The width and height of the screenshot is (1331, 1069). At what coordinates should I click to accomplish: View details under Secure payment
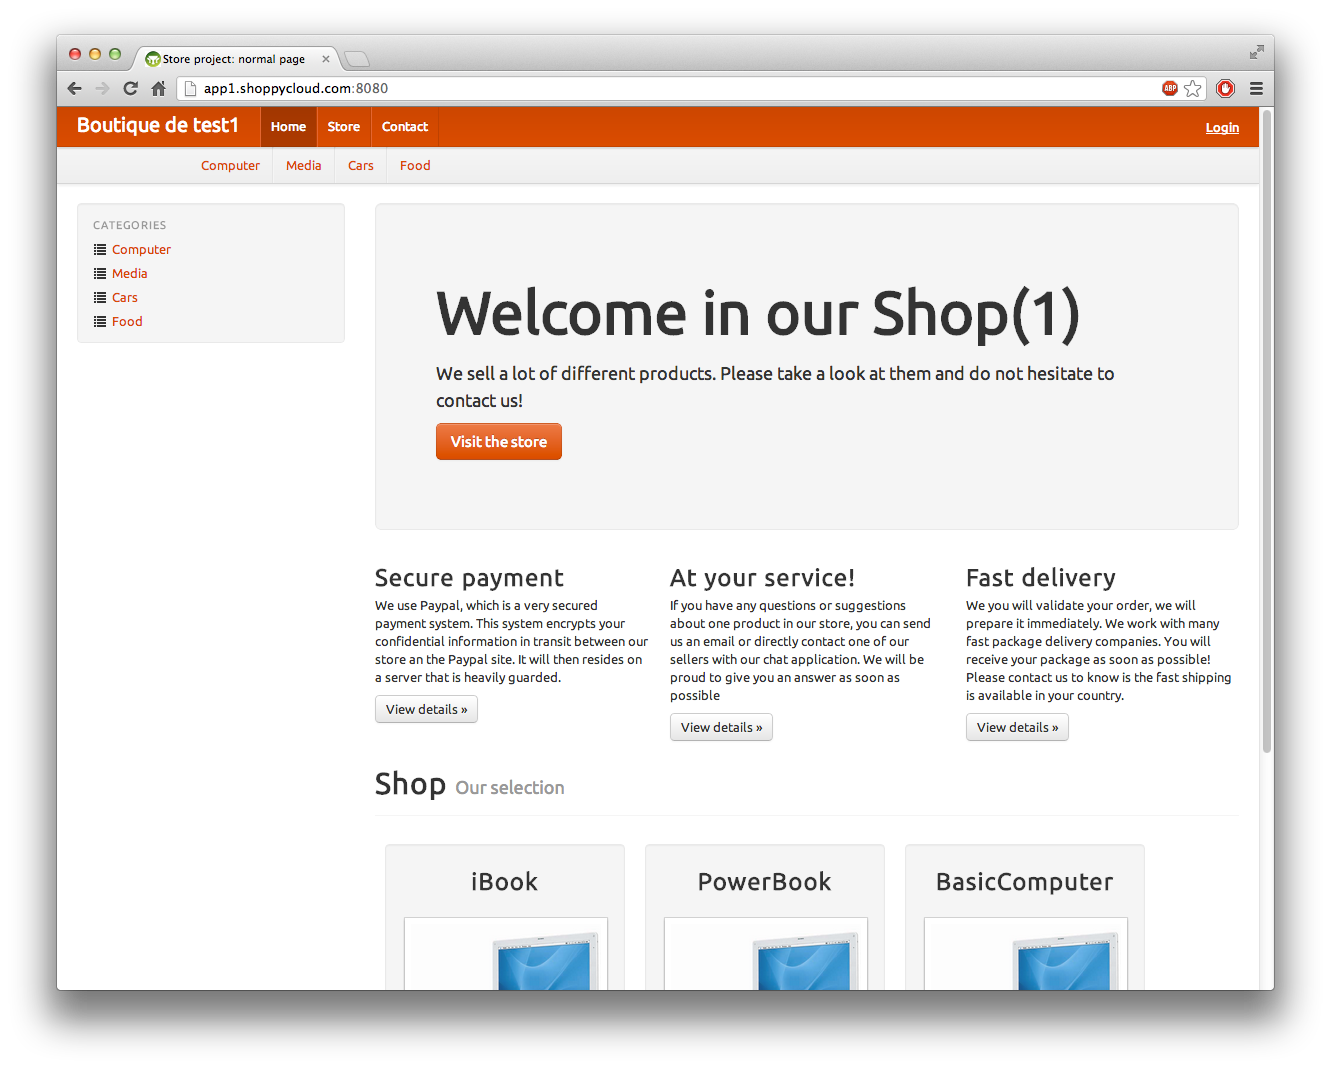(x=426, y=710)
